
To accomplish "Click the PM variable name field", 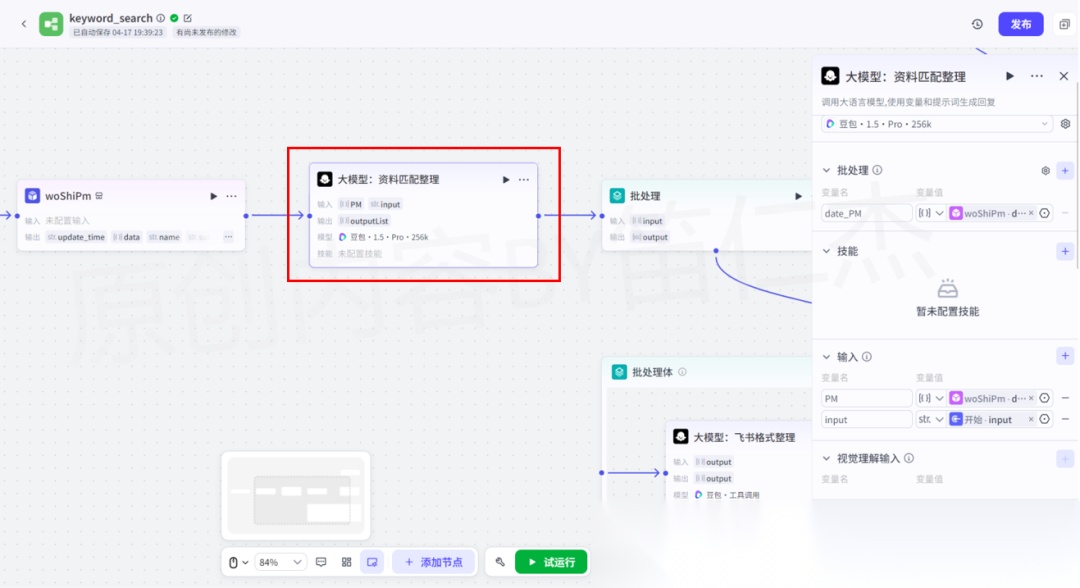I will point(866,398).
